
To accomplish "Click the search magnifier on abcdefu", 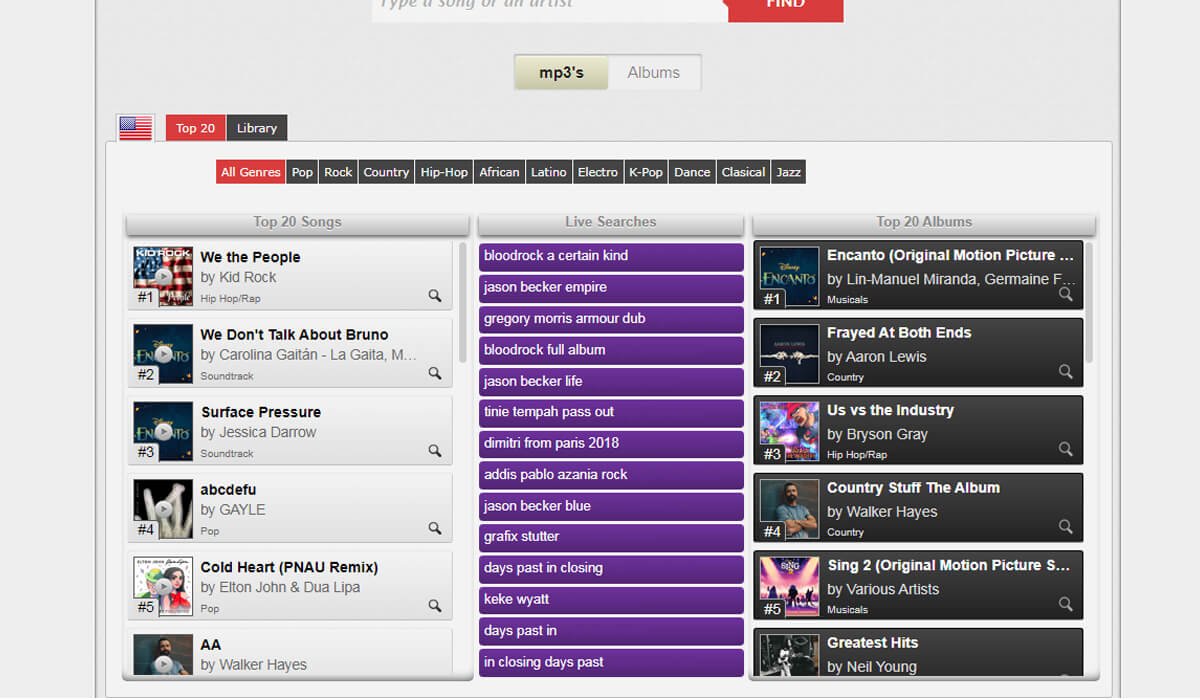I will [434, 529].
